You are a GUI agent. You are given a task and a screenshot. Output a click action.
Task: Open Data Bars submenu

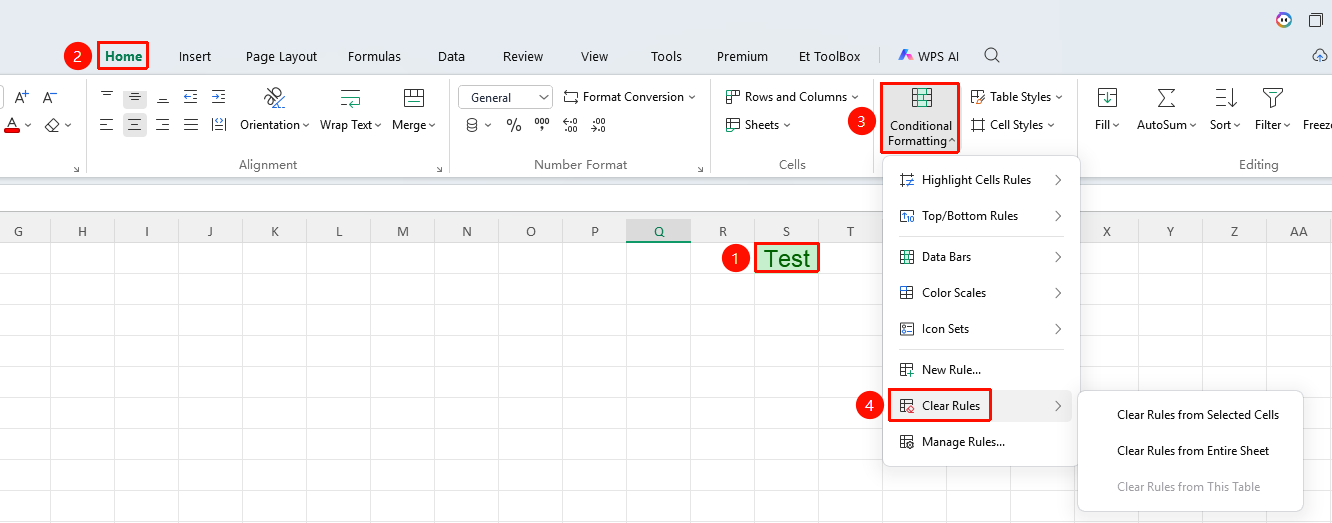coord(981,257)
